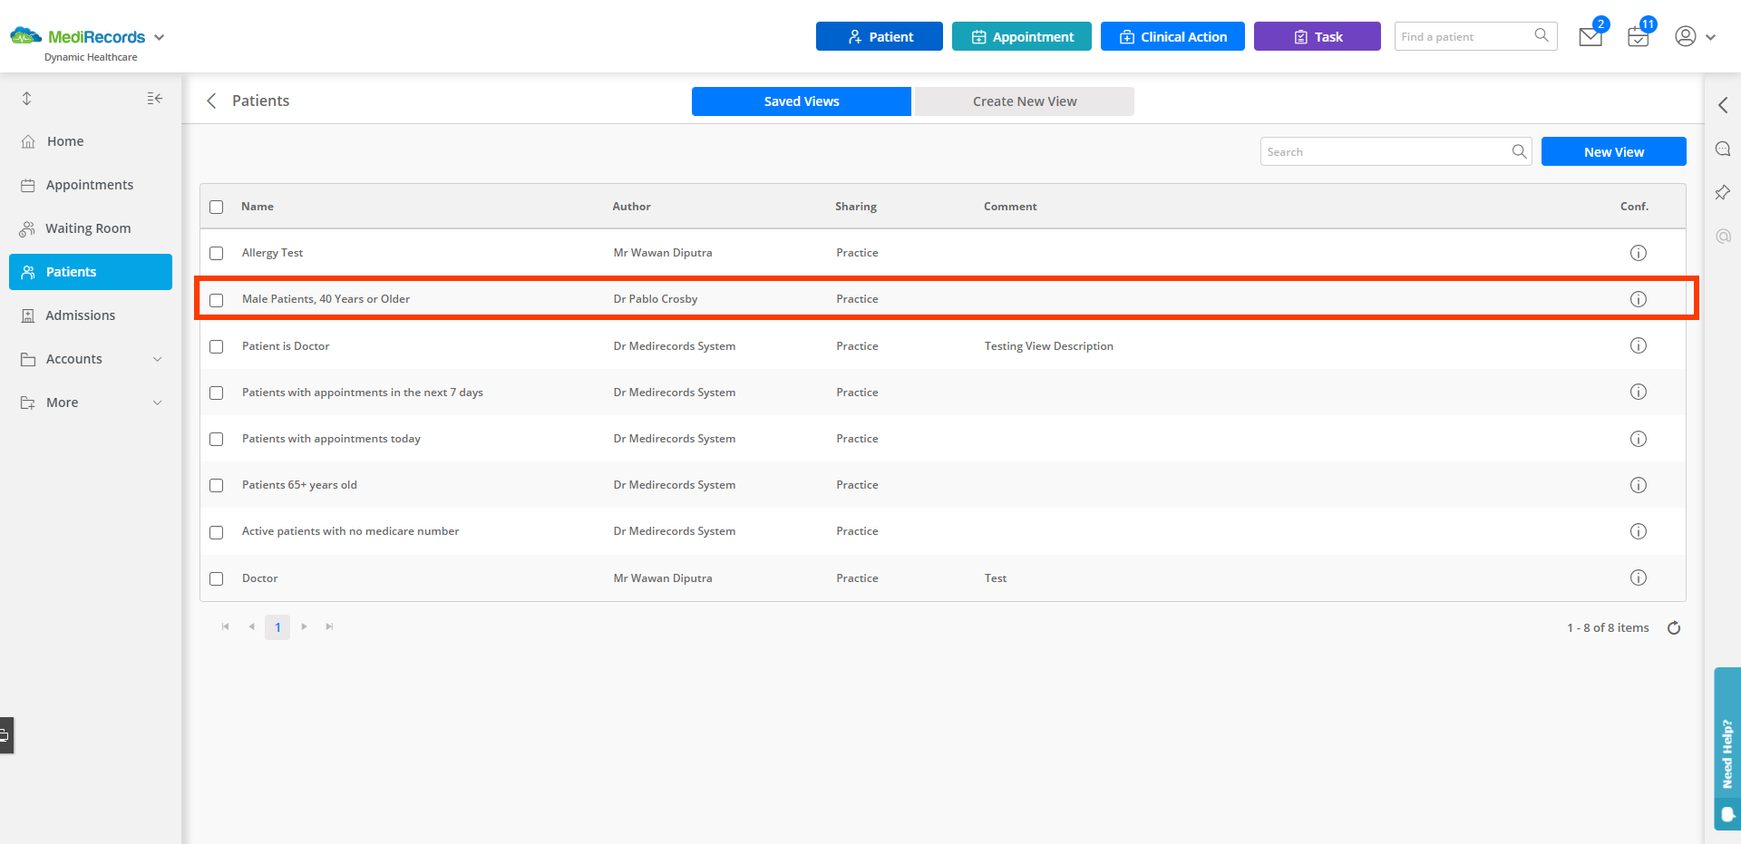This screenshot has width=1741, height=844.
Task: Expand the Accounts menu chevron
Action: (x=157, y=359)
